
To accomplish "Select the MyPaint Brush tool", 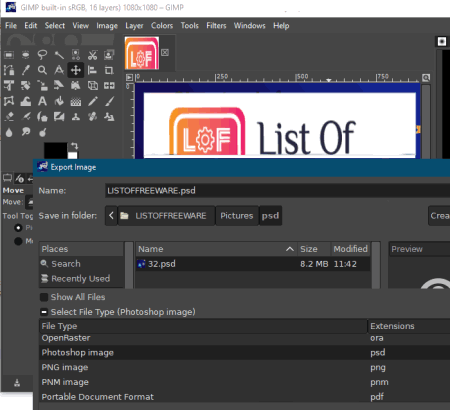I will coord(59,117).
